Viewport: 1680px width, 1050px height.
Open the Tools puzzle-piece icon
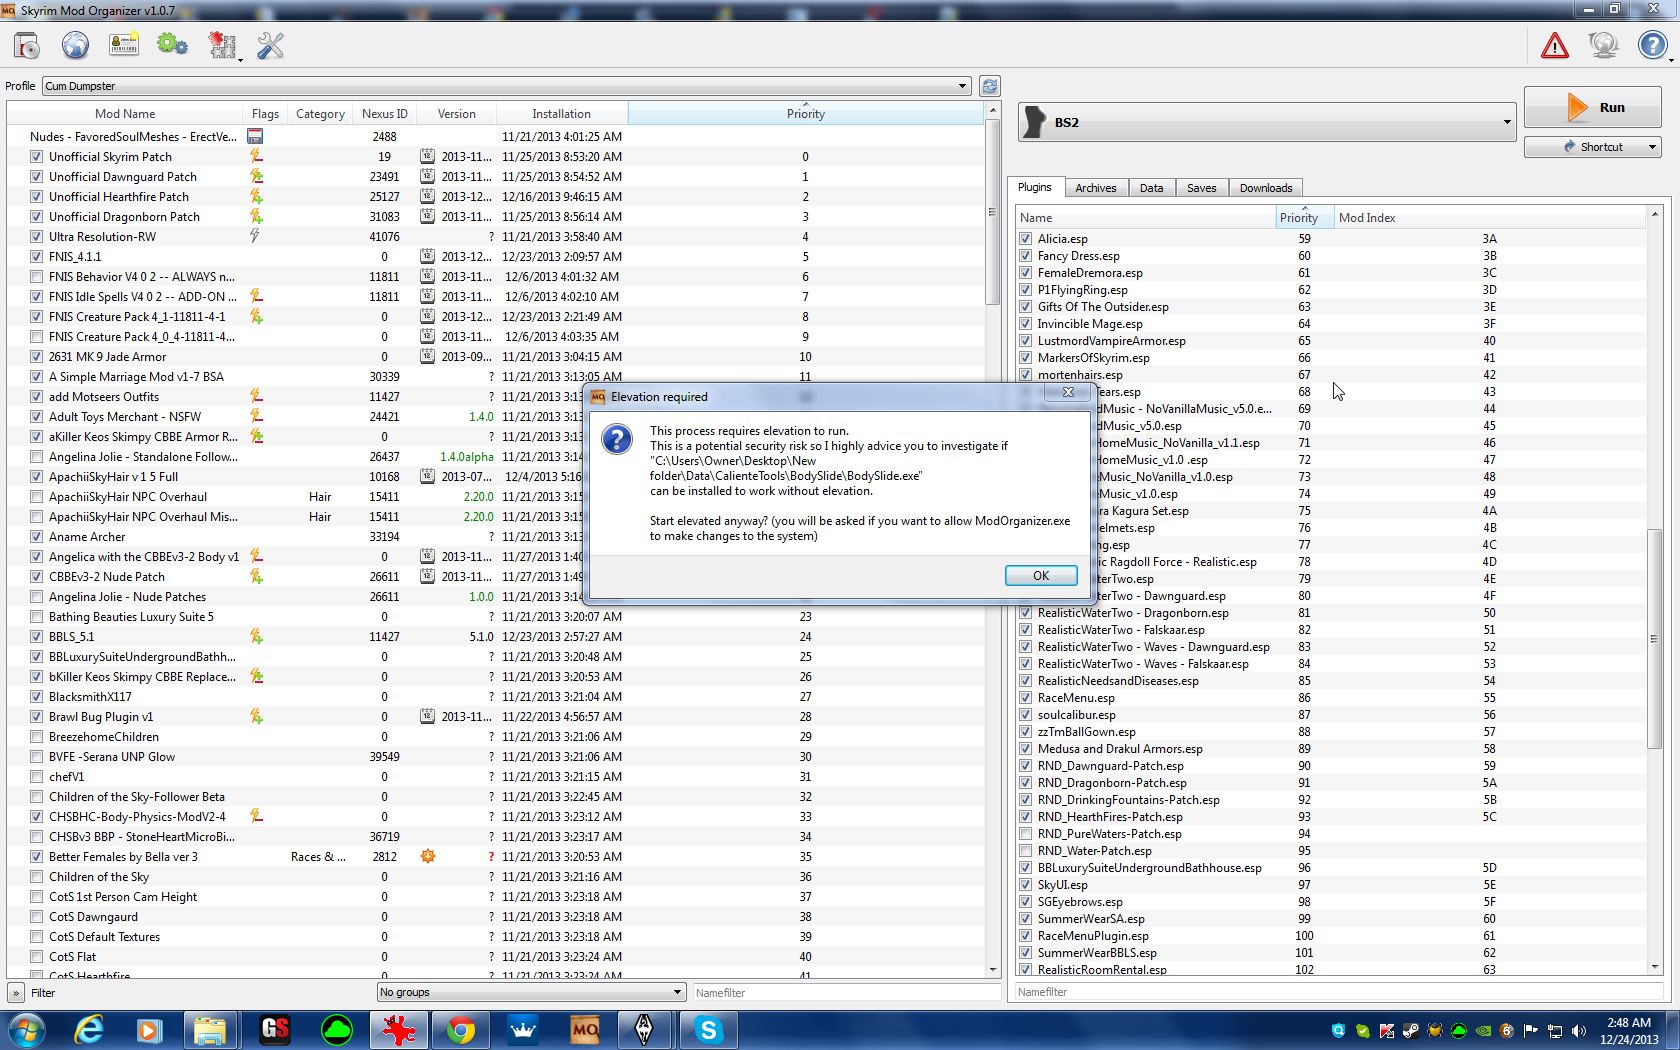(x=222, y=46)
